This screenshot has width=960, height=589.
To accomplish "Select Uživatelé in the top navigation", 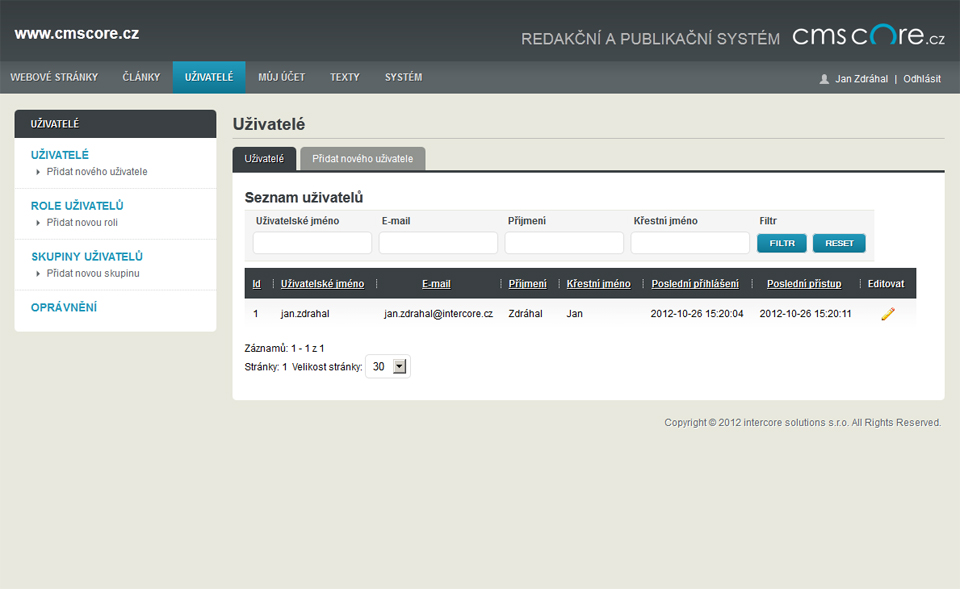I will [209, 77].
